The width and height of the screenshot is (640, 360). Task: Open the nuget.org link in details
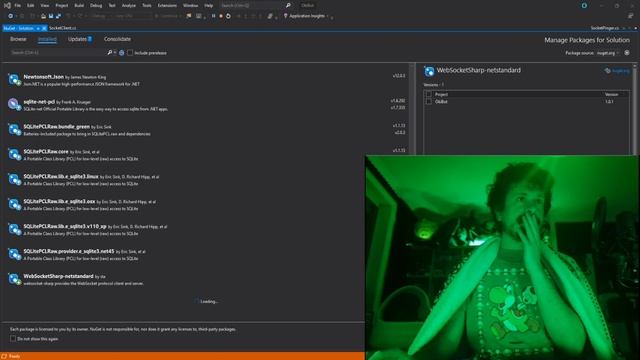(x=620, y=71)
